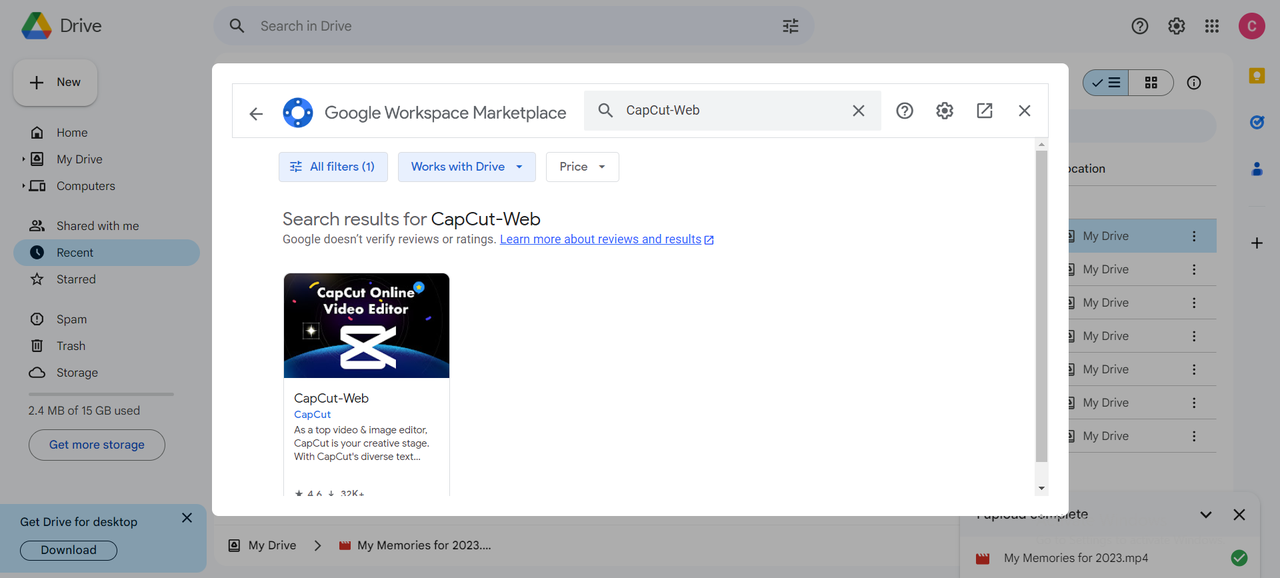This screenshot has width=1280, height=578.
Task: Go to Home in Drive sidebar
Action: coord(72,133)
